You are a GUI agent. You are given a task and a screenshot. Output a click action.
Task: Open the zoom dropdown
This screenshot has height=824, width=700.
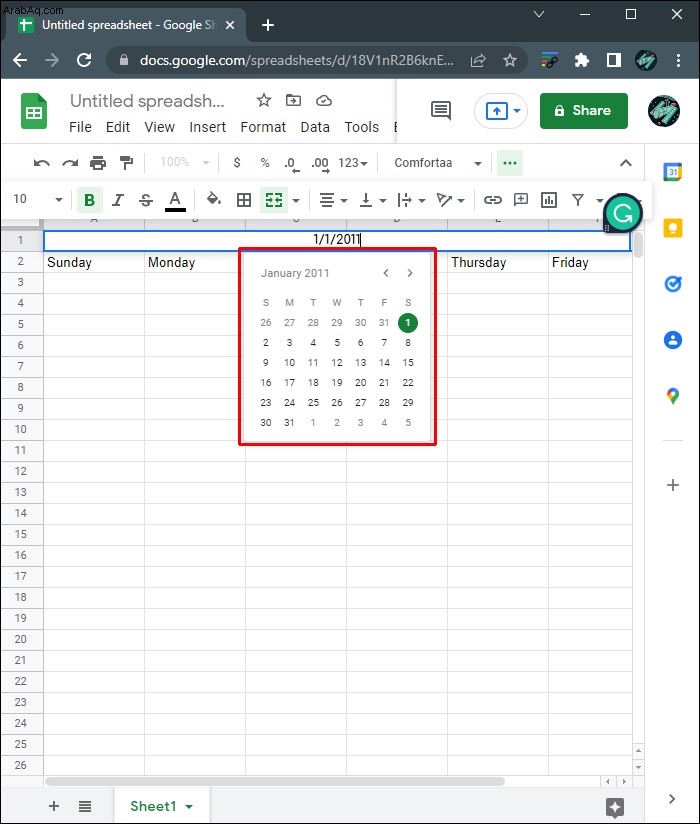coord(184,162)
